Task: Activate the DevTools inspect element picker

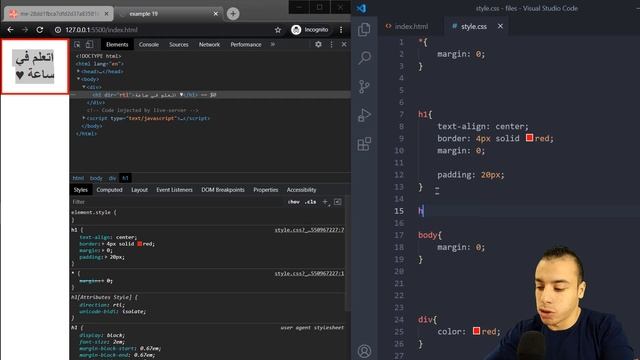Action: (x=77, y=44)
